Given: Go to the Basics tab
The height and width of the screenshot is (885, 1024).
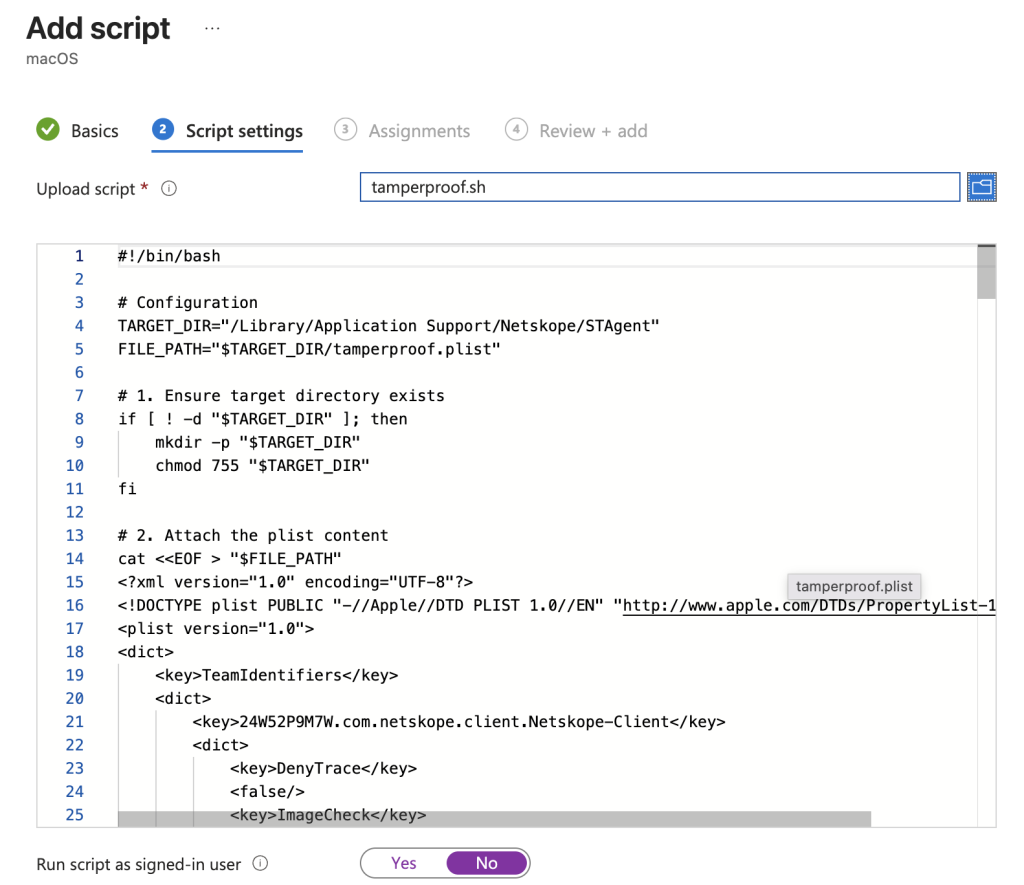Looking at the screenshot, I should (x=95, y=131).
